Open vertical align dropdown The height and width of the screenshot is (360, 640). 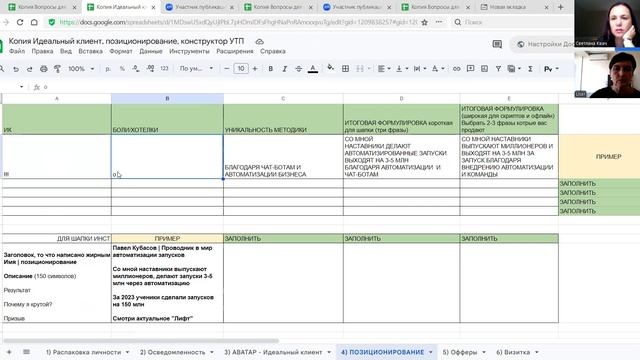coord(402,69)
